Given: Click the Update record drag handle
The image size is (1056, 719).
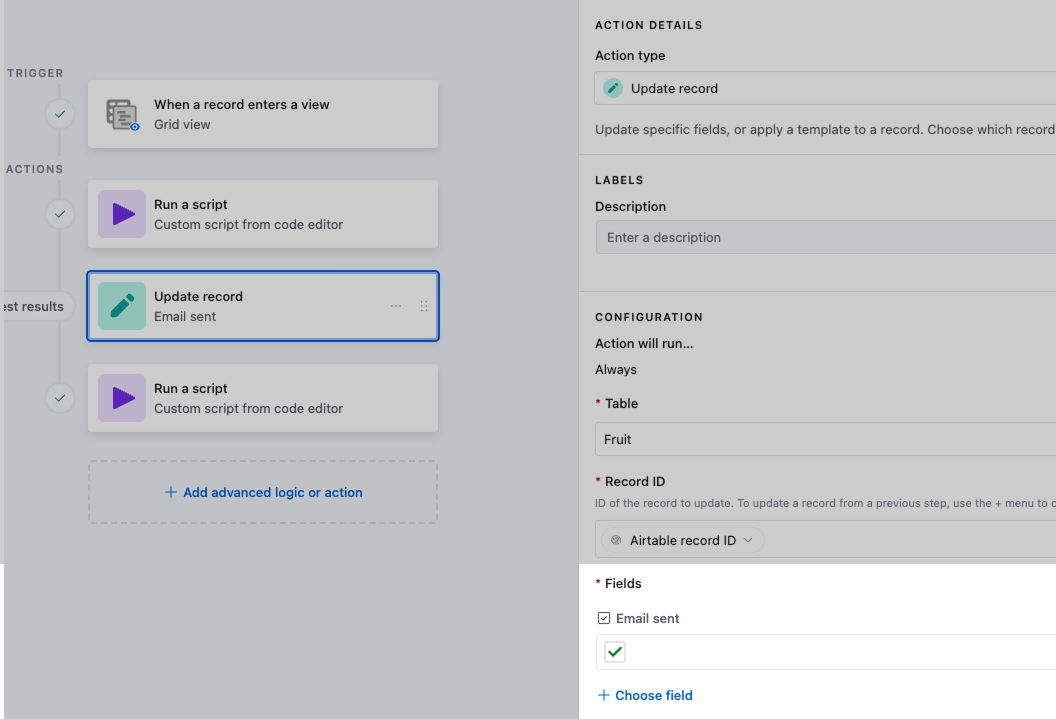Looking at the screenshot, I should [424, 306].
